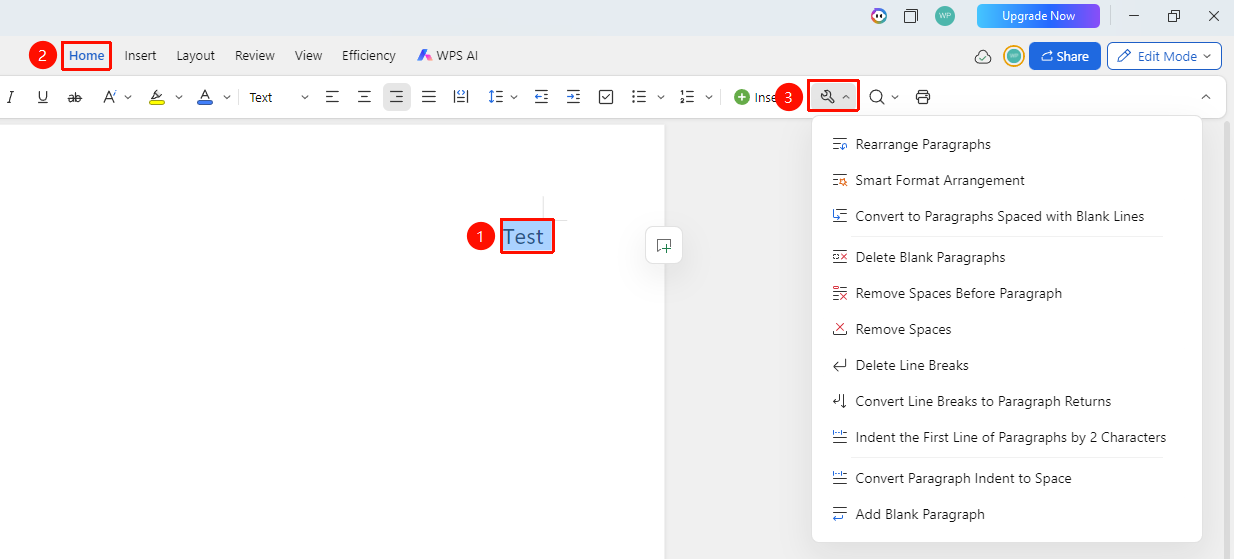Decrease the paragraph indent

tap(541, 97)
